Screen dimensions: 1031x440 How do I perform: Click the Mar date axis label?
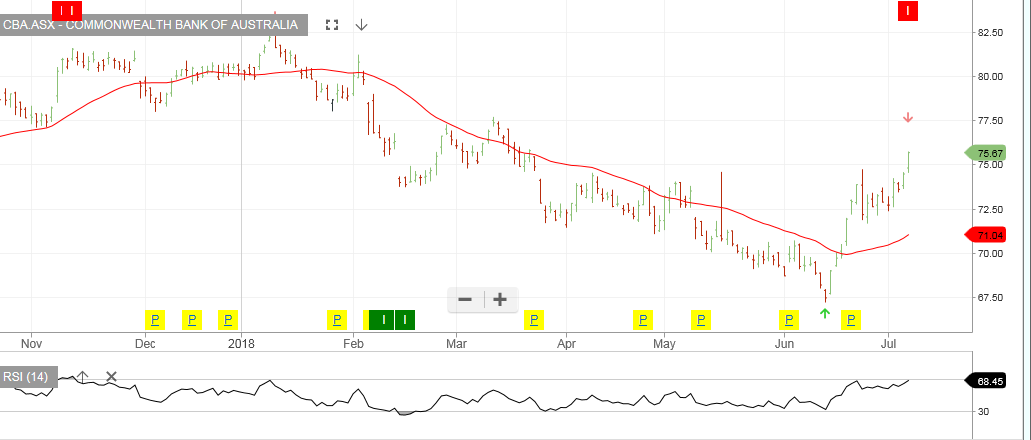pos(456,343)
